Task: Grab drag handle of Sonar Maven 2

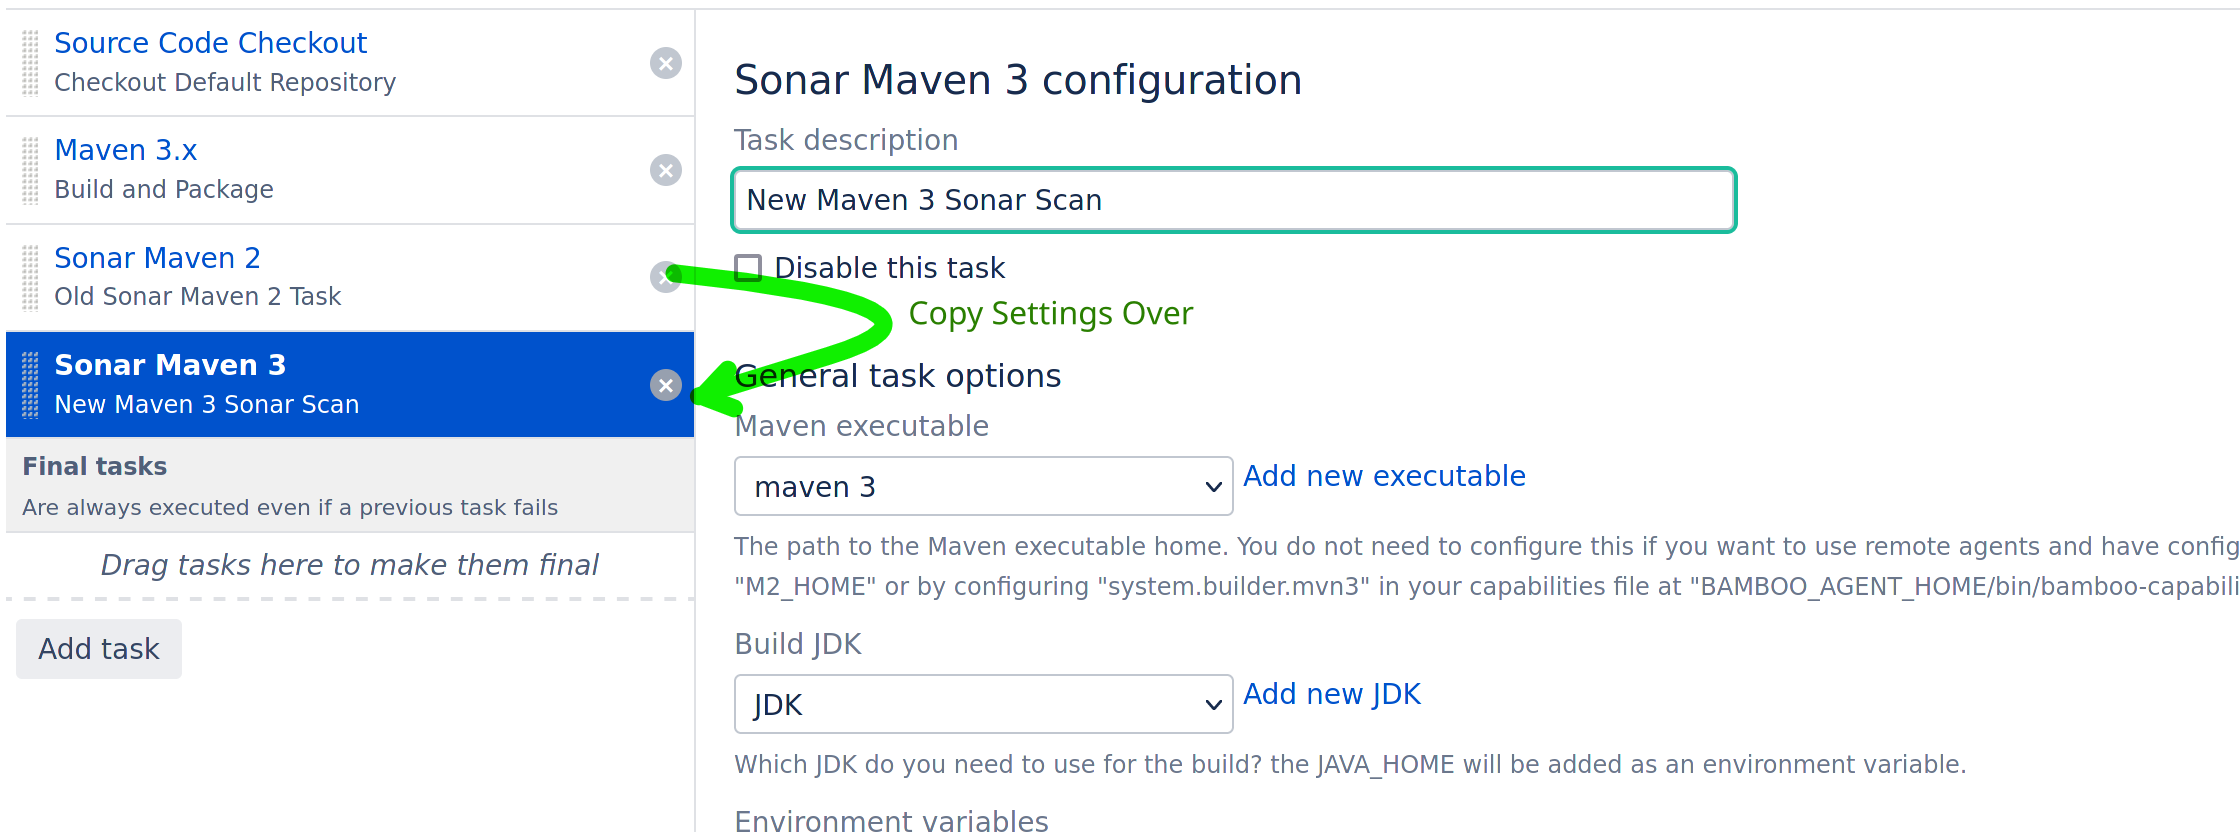Action: point(31,278)
